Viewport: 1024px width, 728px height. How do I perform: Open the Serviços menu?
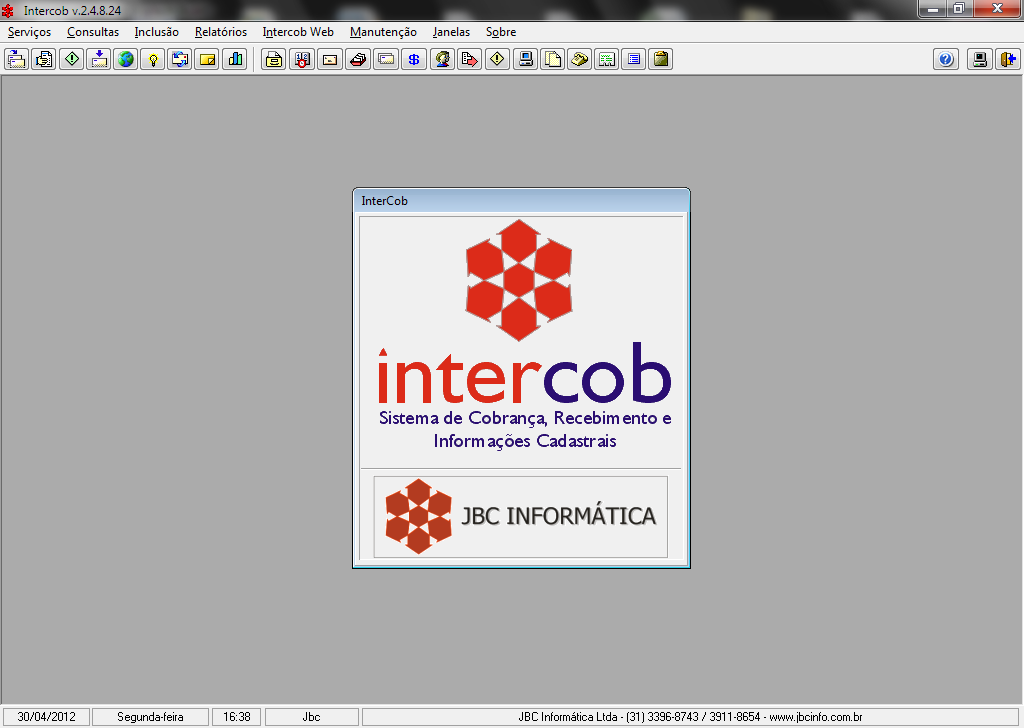coord(29,32)
